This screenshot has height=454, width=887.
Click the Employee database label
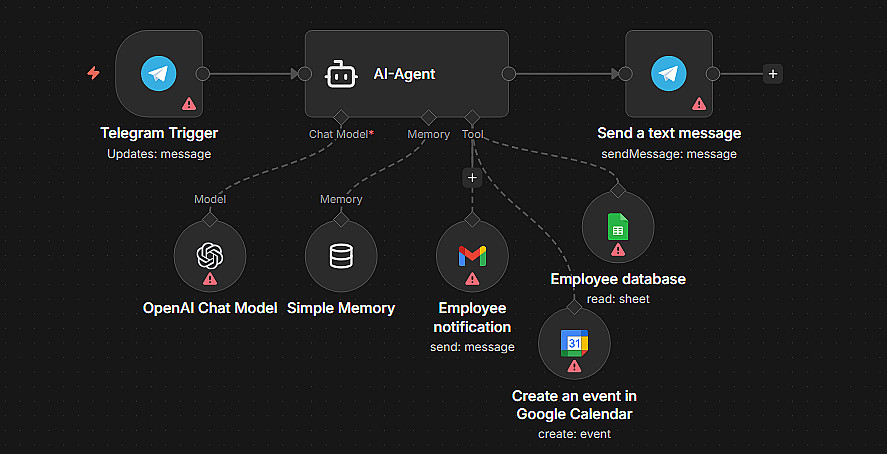(618, 279)
